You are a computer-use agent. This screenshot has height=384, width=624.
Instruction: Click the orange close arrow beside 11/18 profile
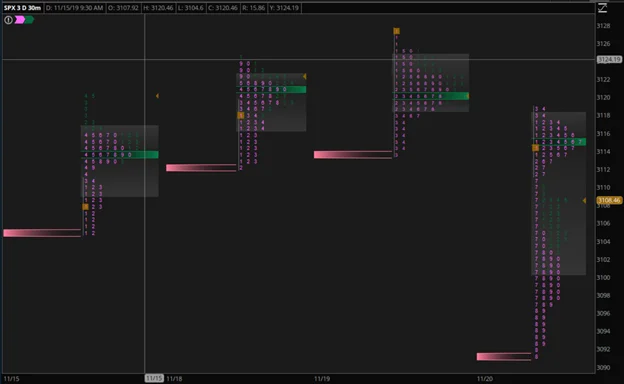(304, 76)
